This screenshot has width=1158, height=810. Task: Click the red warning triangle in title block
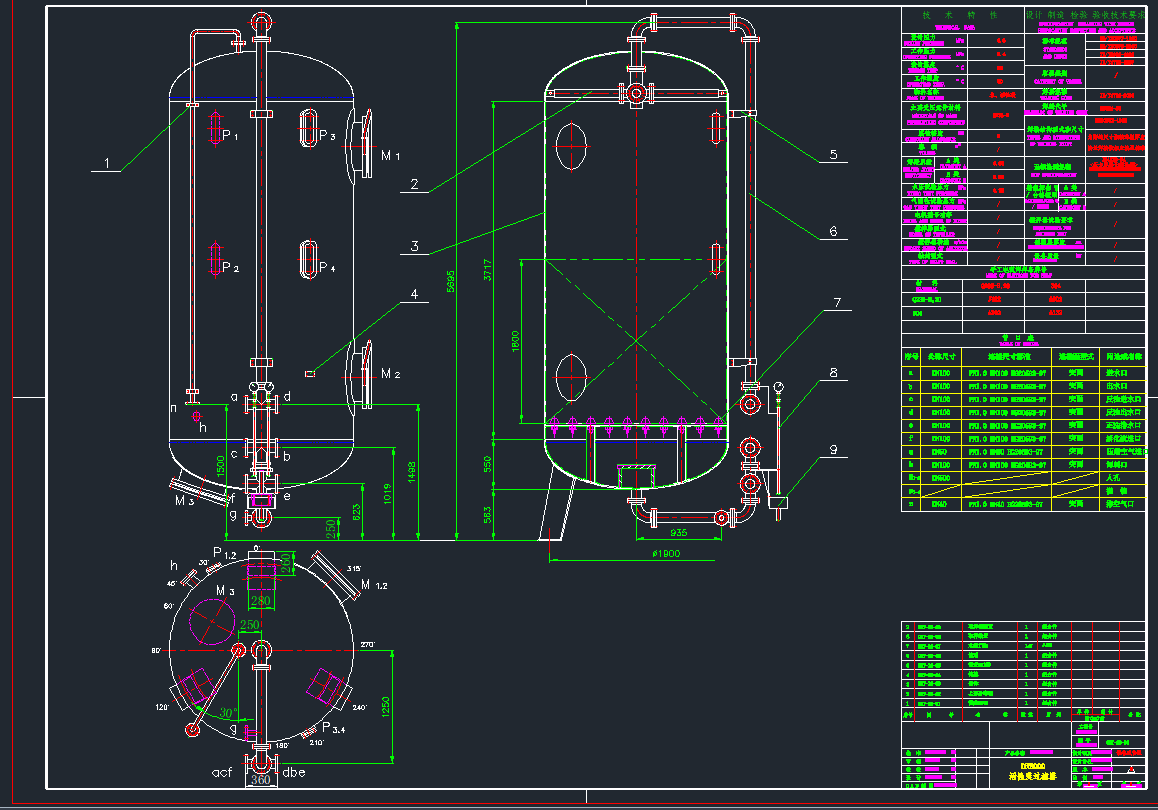click(1131, 771)
